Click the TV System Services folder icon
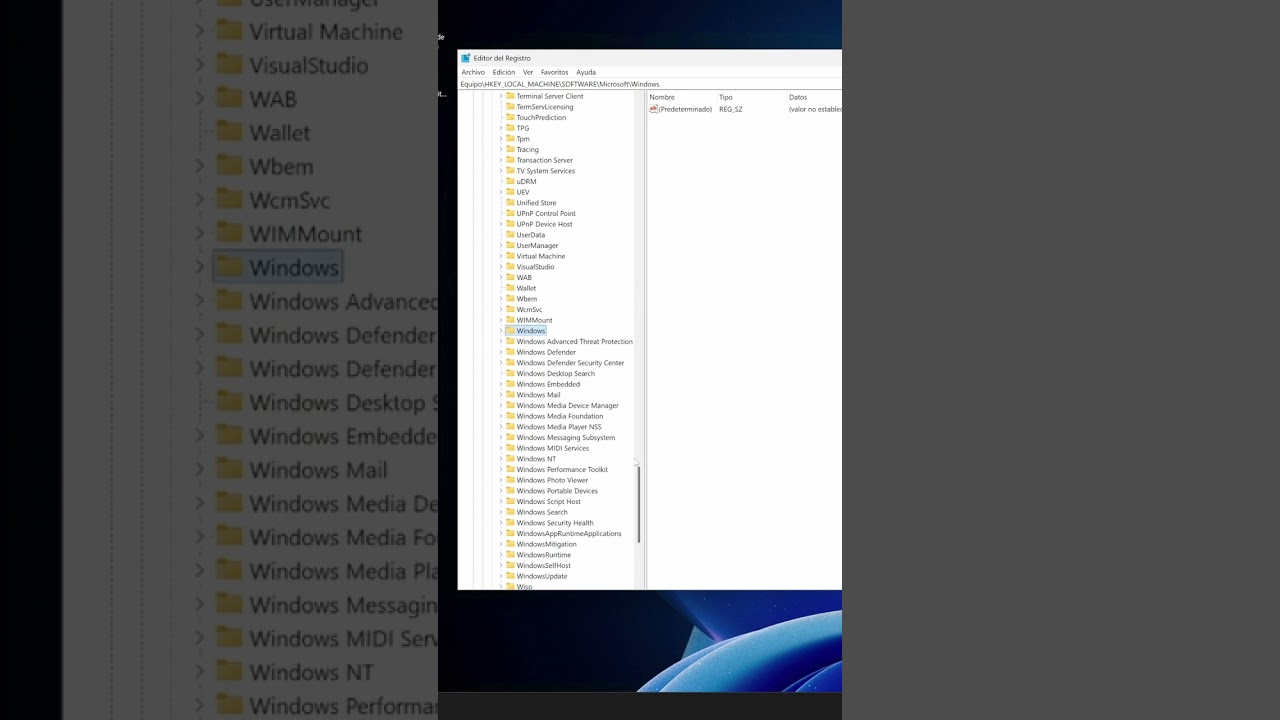Image resolution: width=1280 pixels, height=720 pixels. click(x=510, y=171)
